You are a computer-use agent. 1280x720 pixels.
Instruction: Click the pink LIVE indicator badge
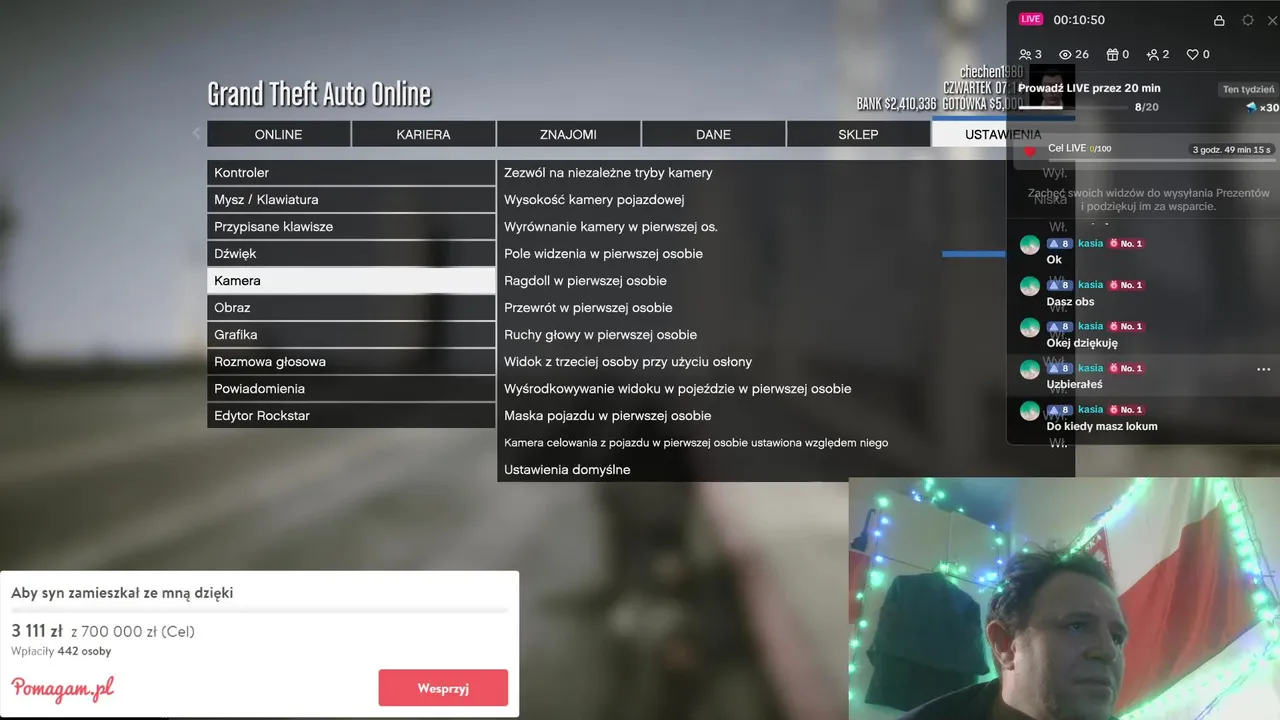(x=1030, y=19)
